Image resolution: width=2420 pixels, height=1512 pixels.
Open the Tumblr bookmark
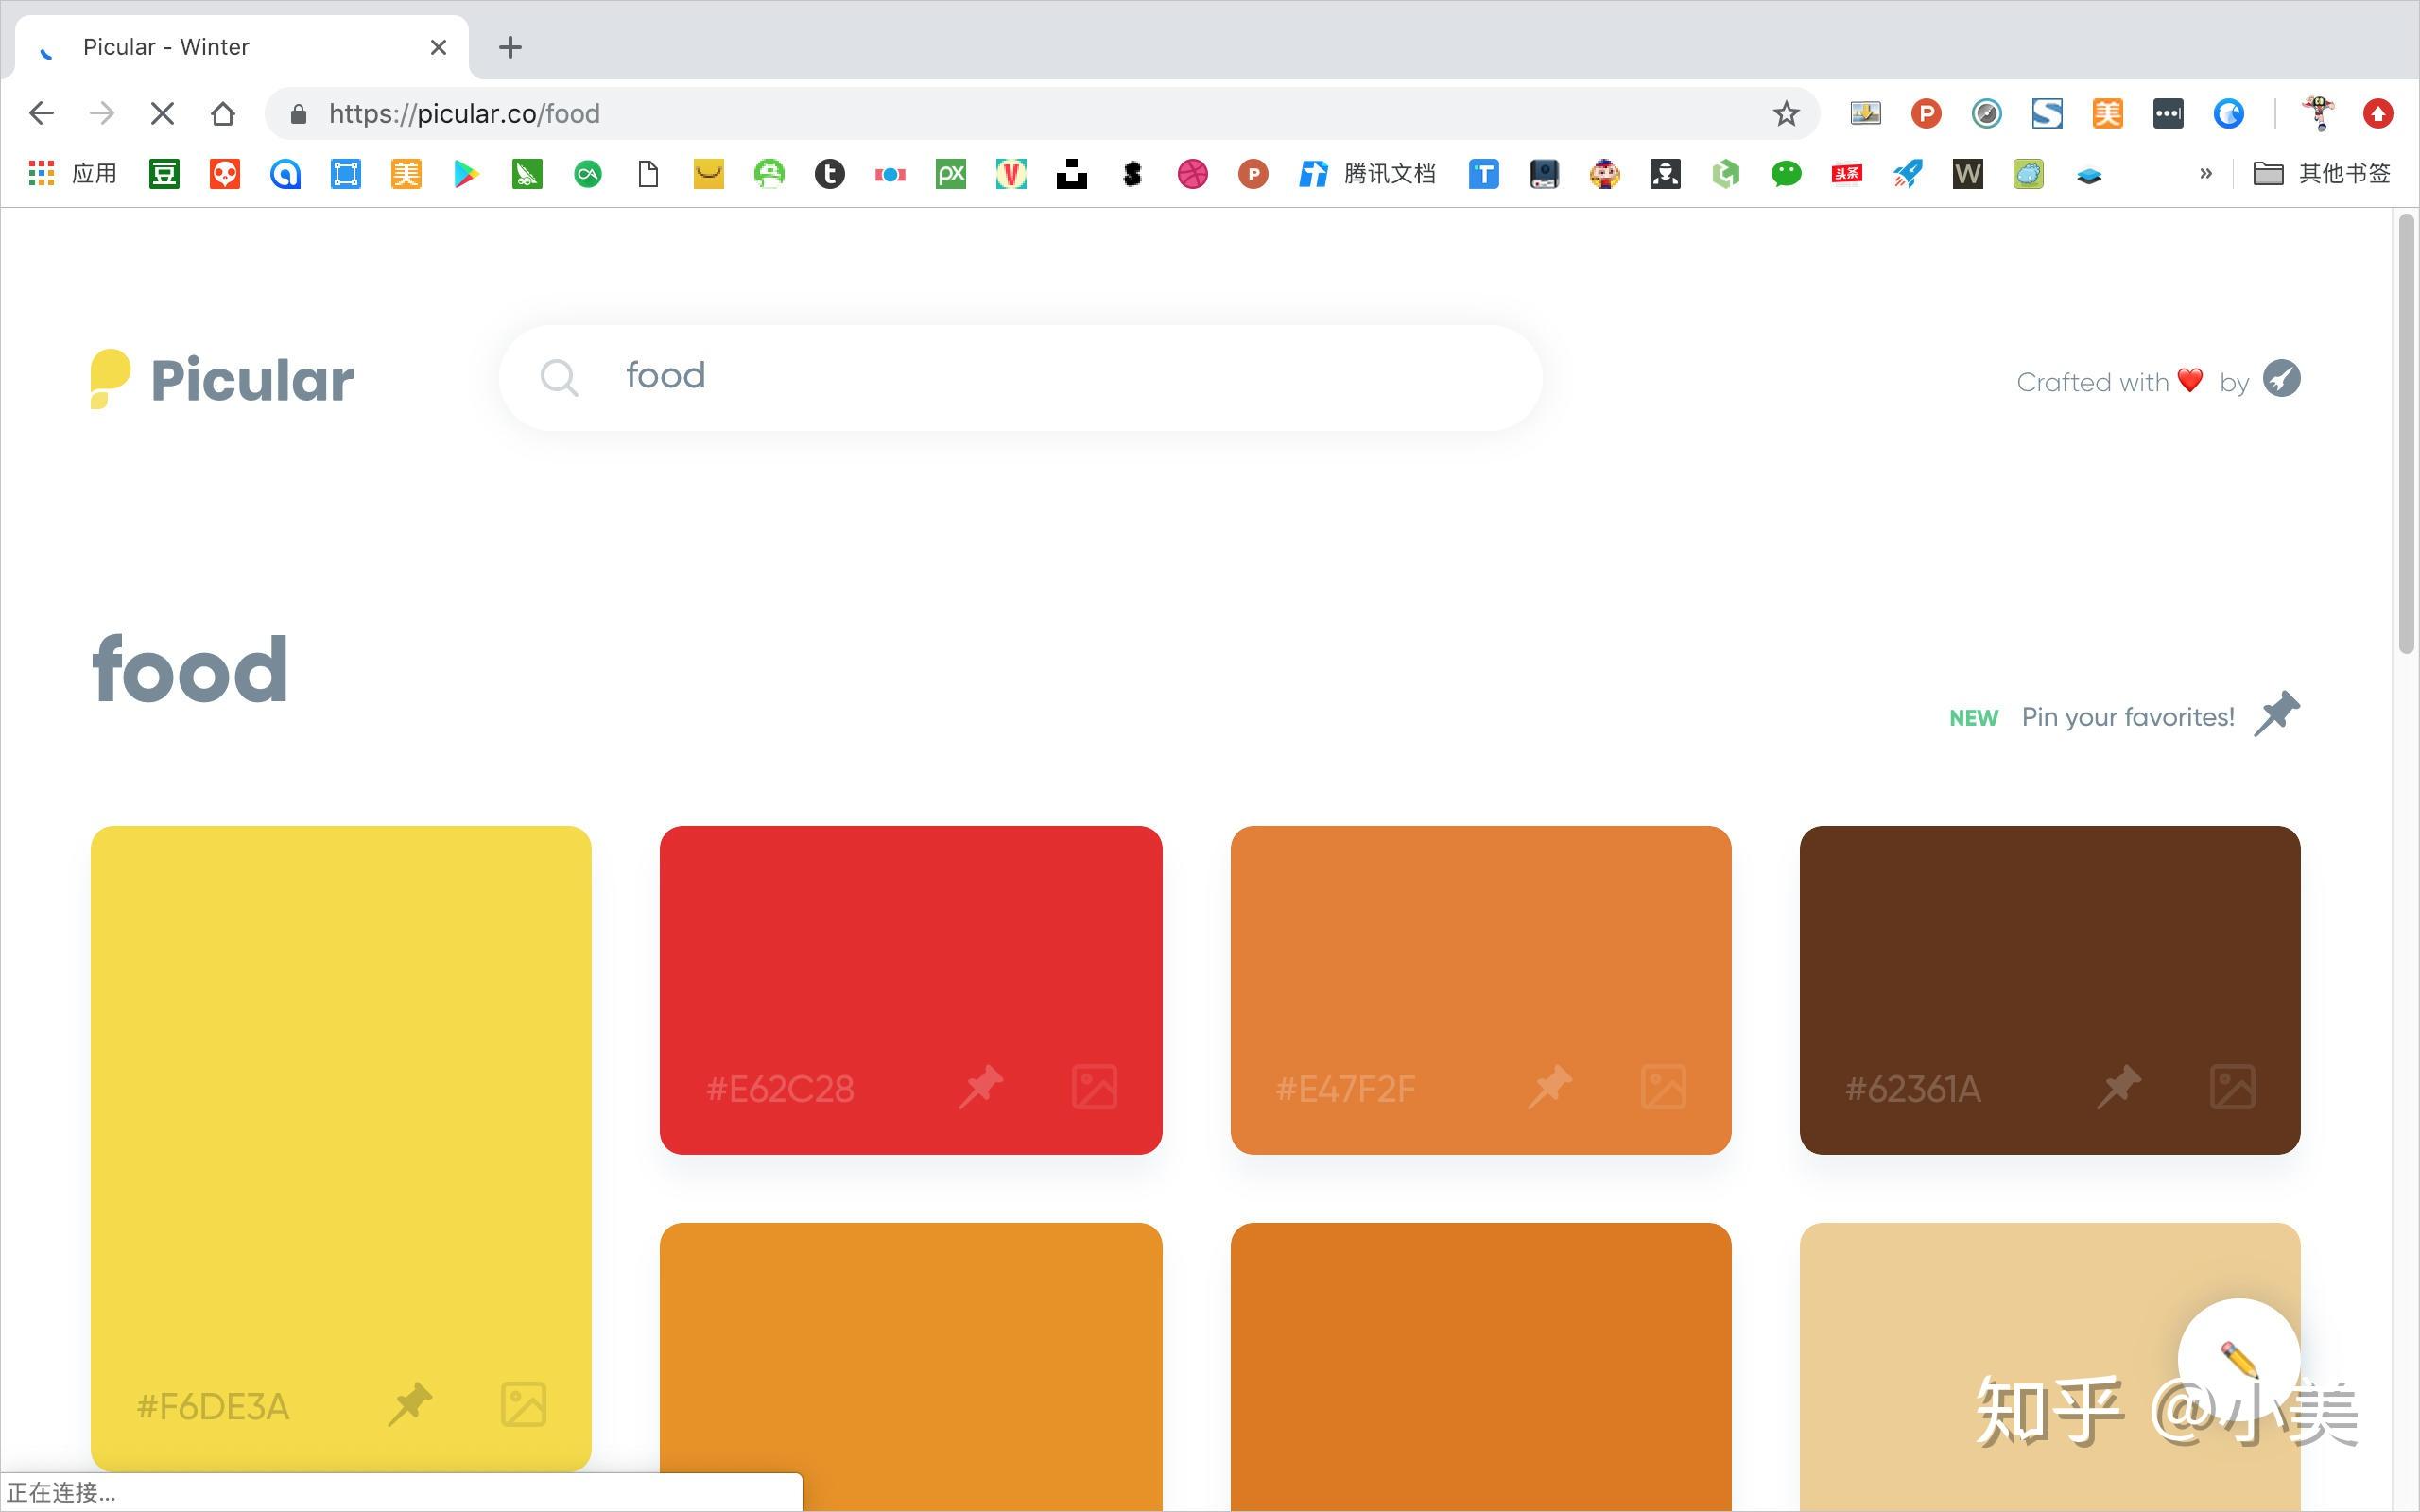point(829,174)
